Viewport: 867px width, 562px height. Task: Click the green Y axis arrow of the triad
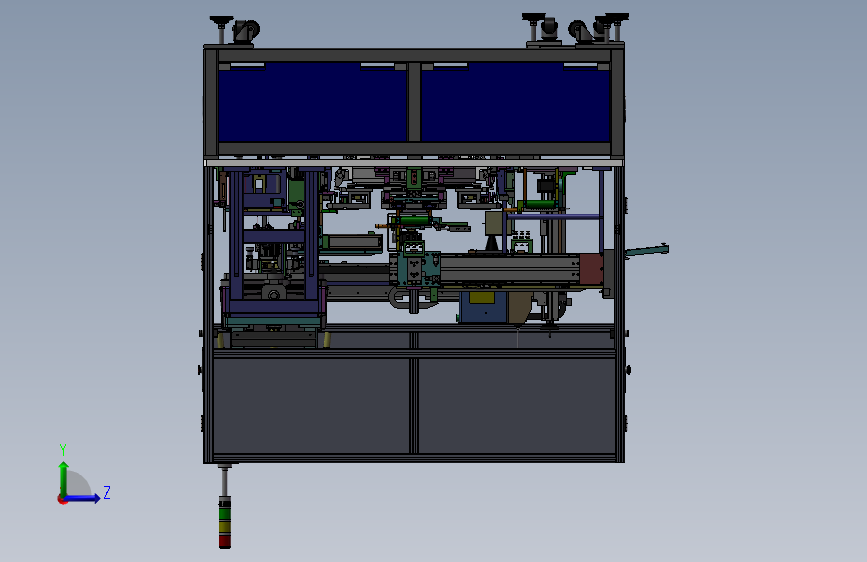(x=64, y=478)
